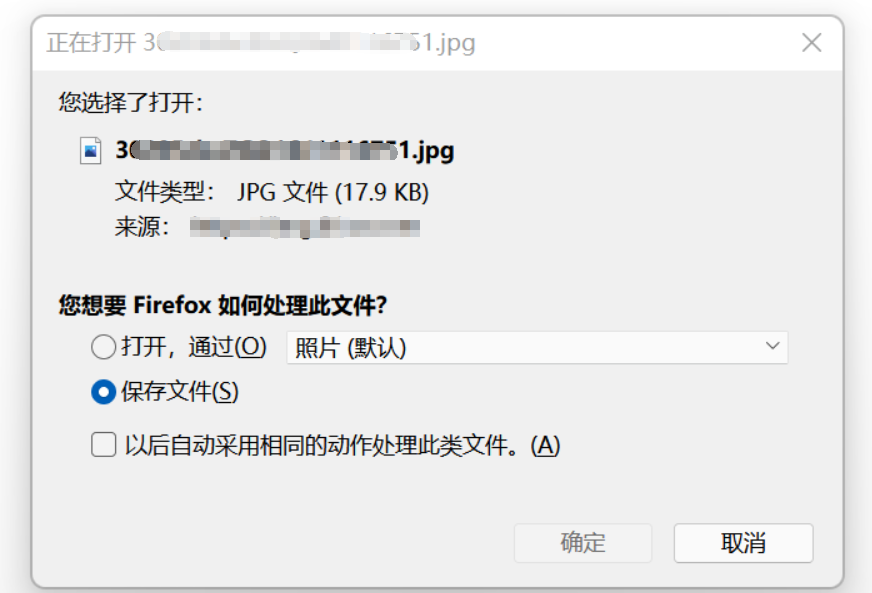The image size is (872, 593).
Task: Close the 正在打开 dialog with the X icon
Action: (811, 43)
